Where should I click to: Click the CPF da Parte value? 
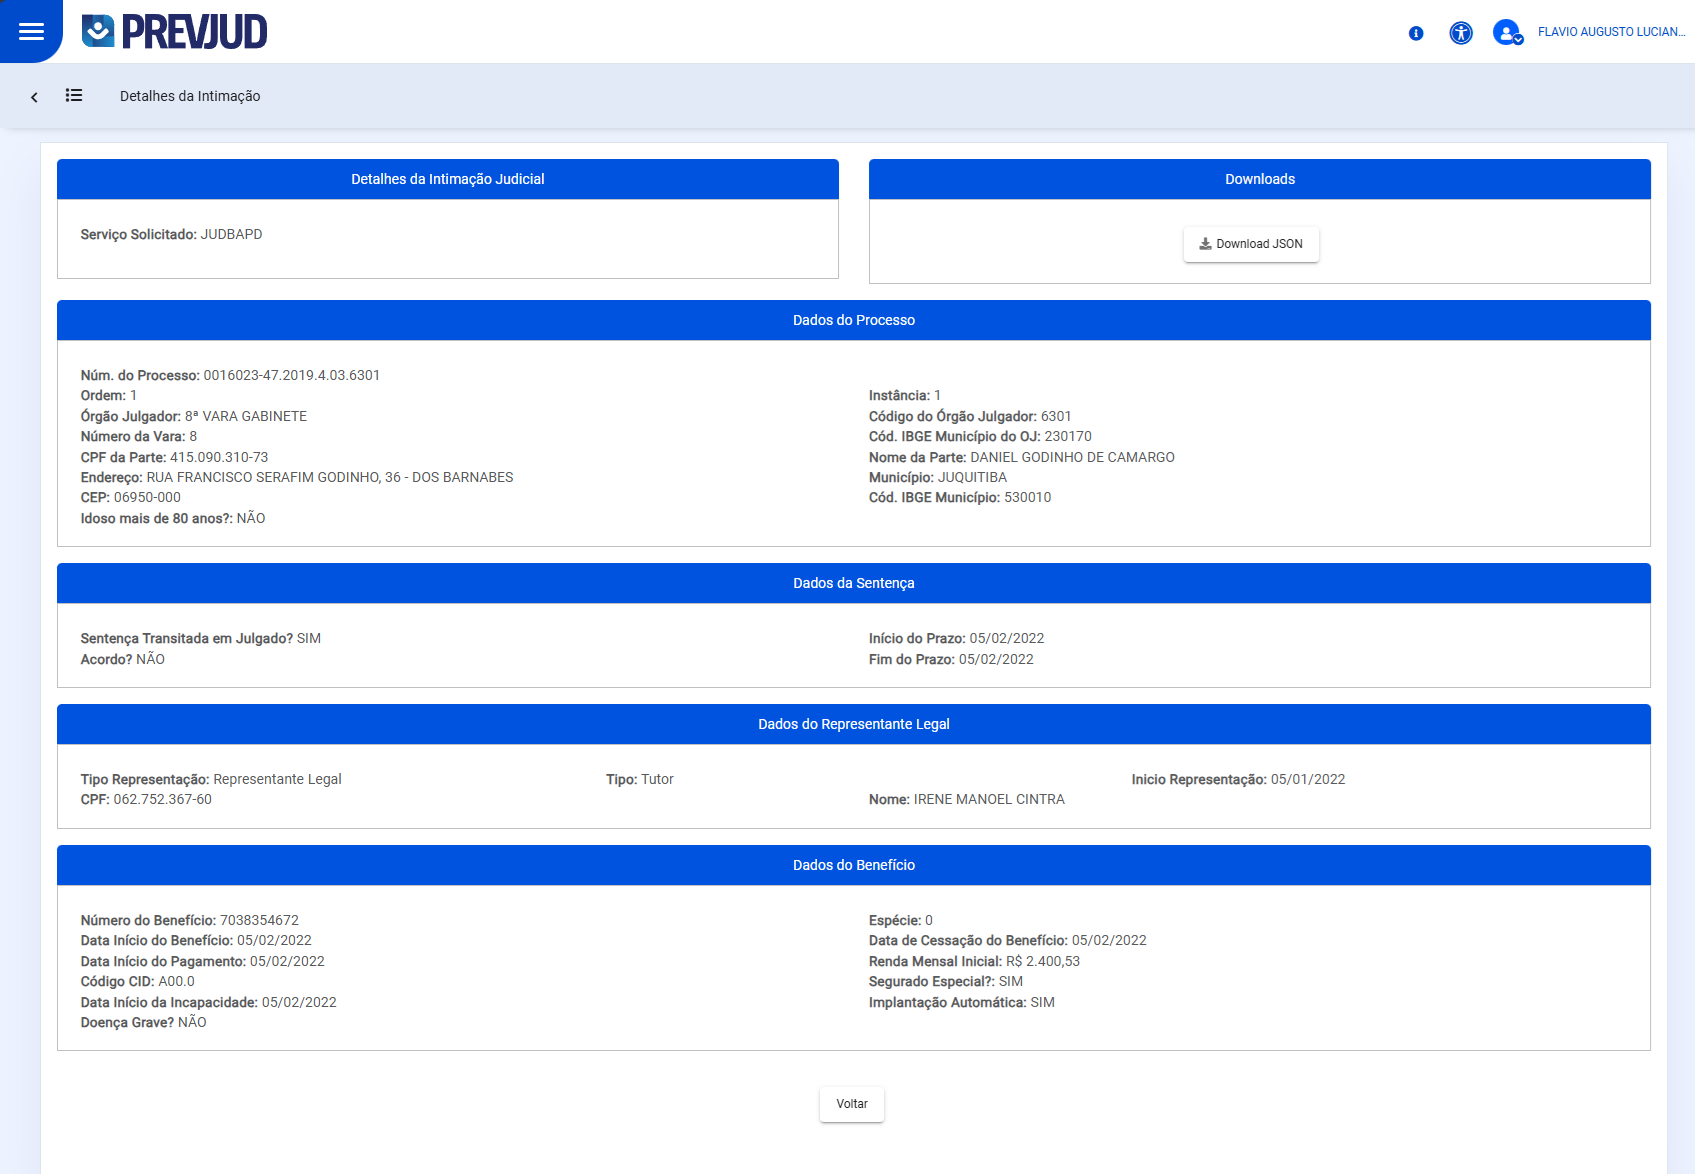coord(219,457)
